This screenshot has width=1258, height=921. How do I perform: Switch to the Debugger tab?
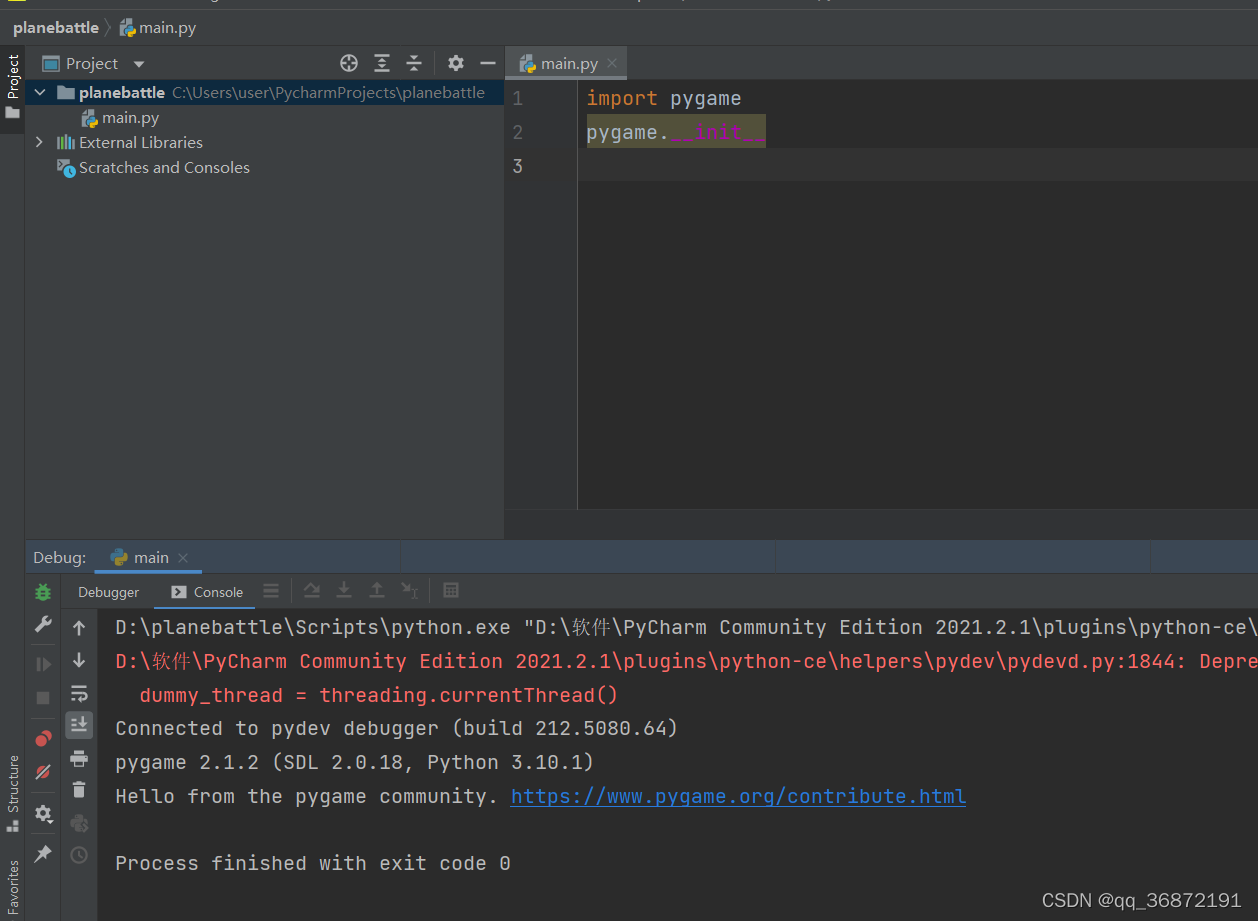click(109, 592)
